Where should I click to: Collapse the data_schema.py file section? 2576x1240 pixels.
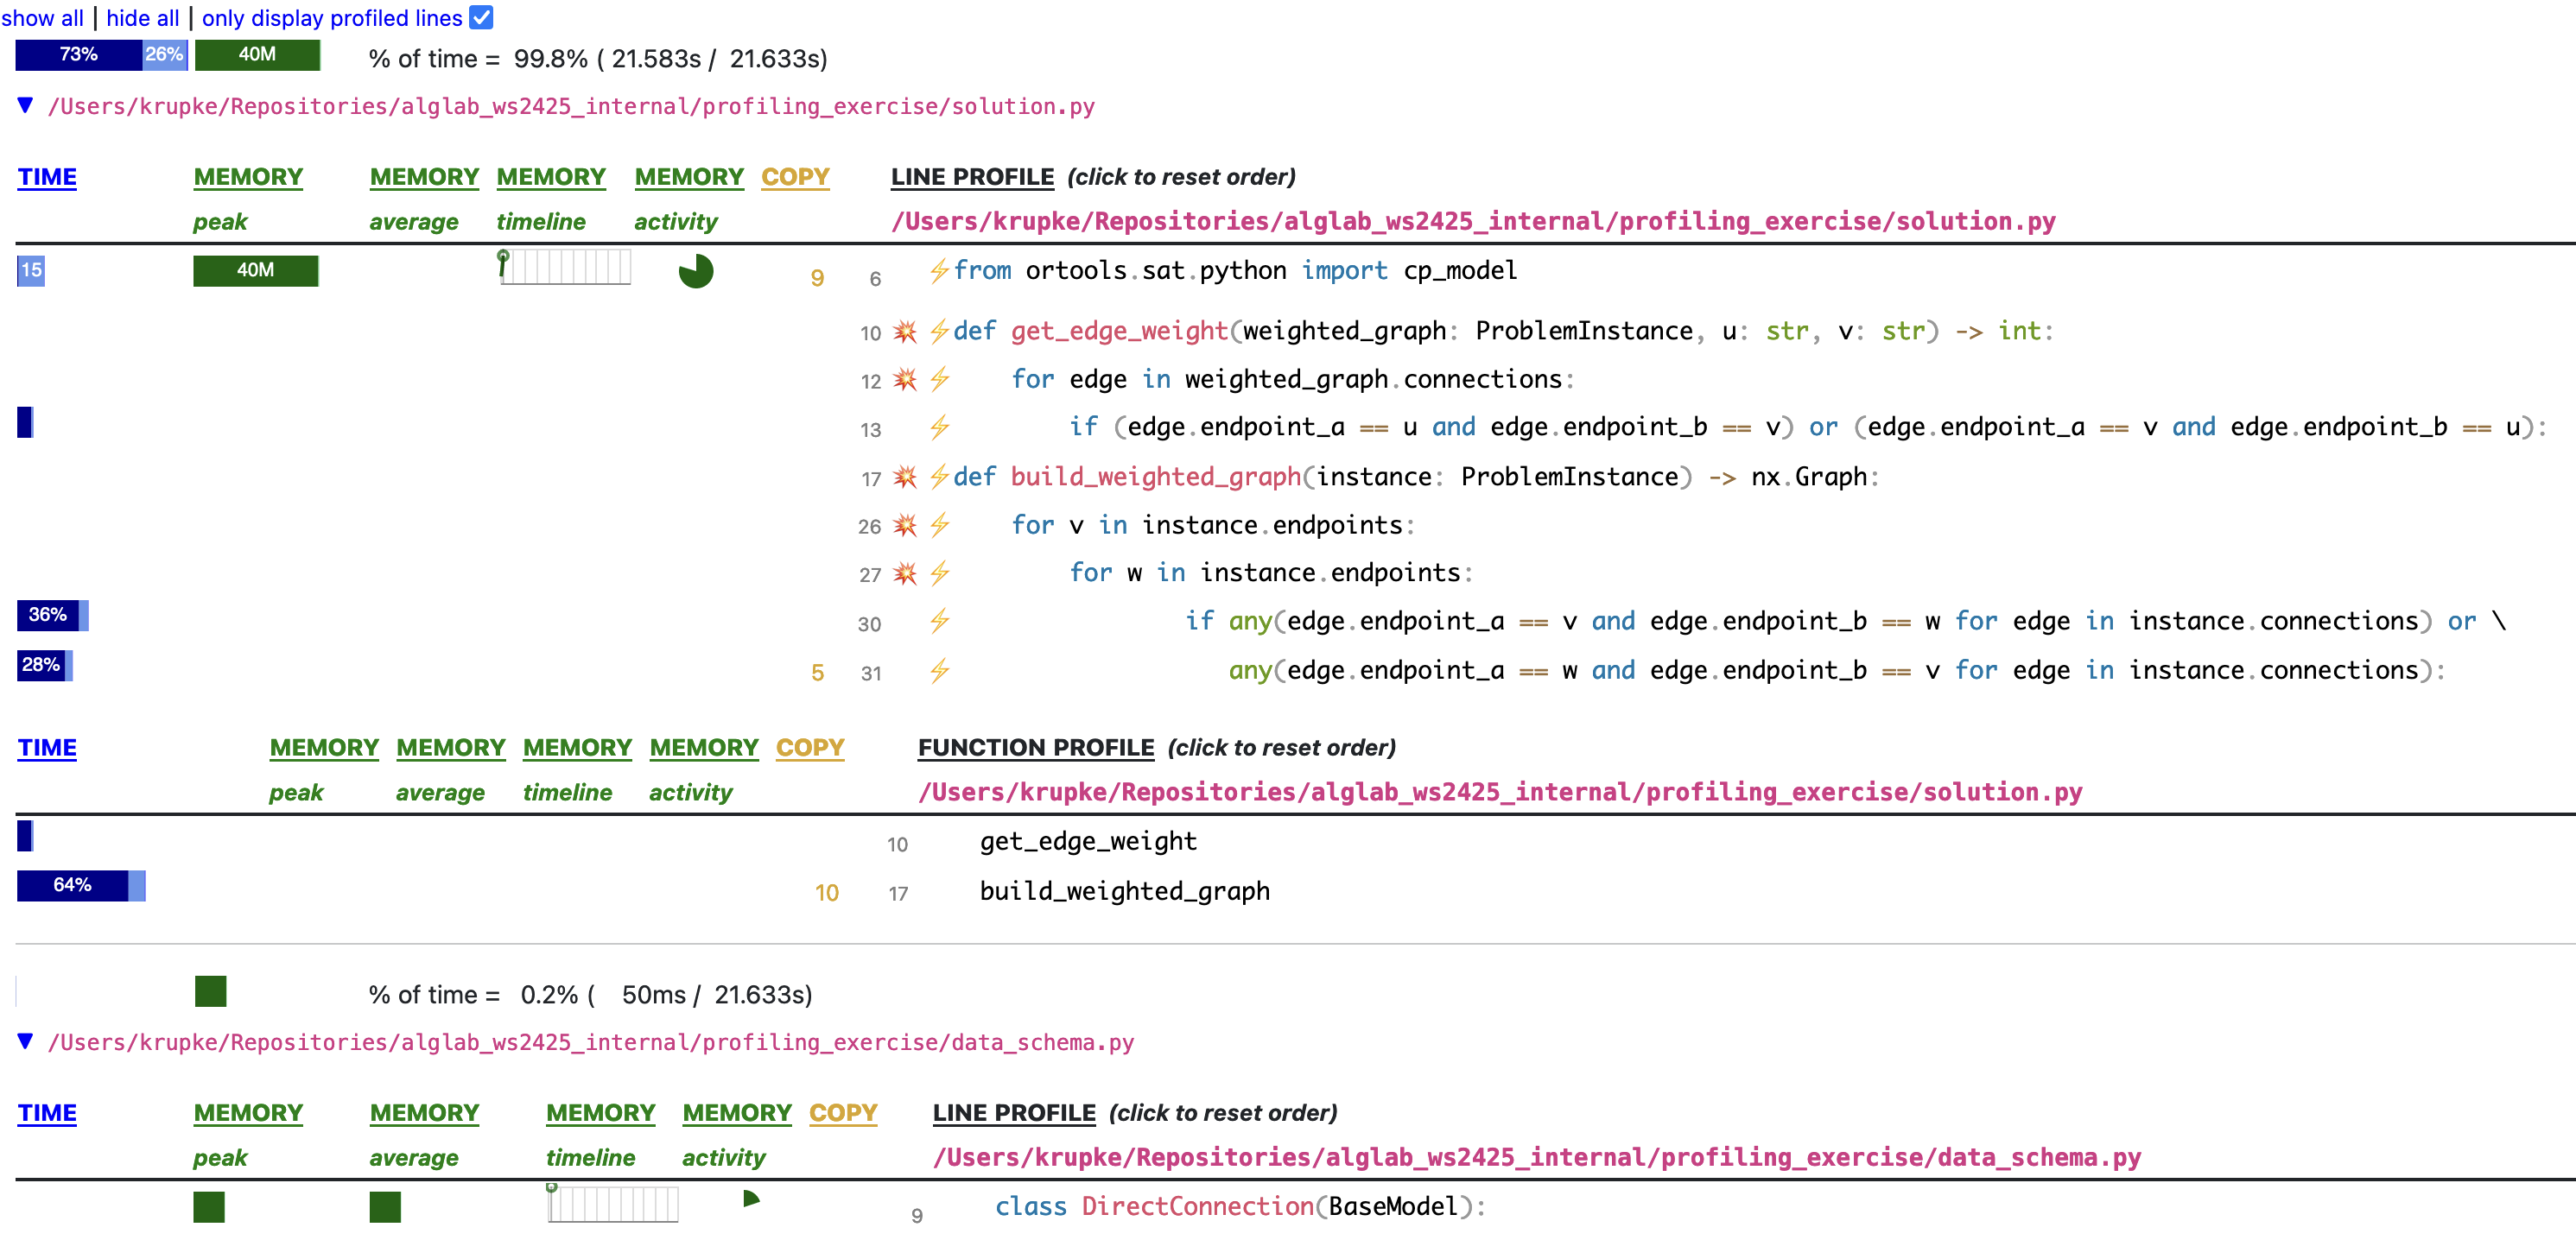26,1041
